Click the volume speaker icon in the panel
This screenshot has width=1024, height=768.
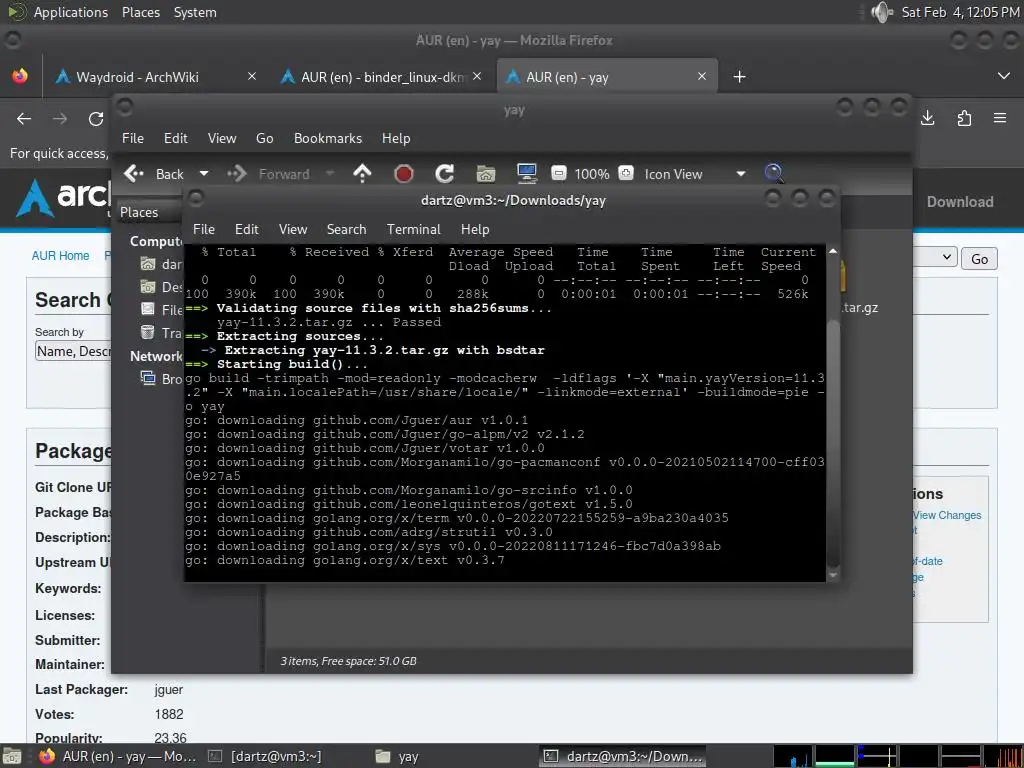(882, 12)
